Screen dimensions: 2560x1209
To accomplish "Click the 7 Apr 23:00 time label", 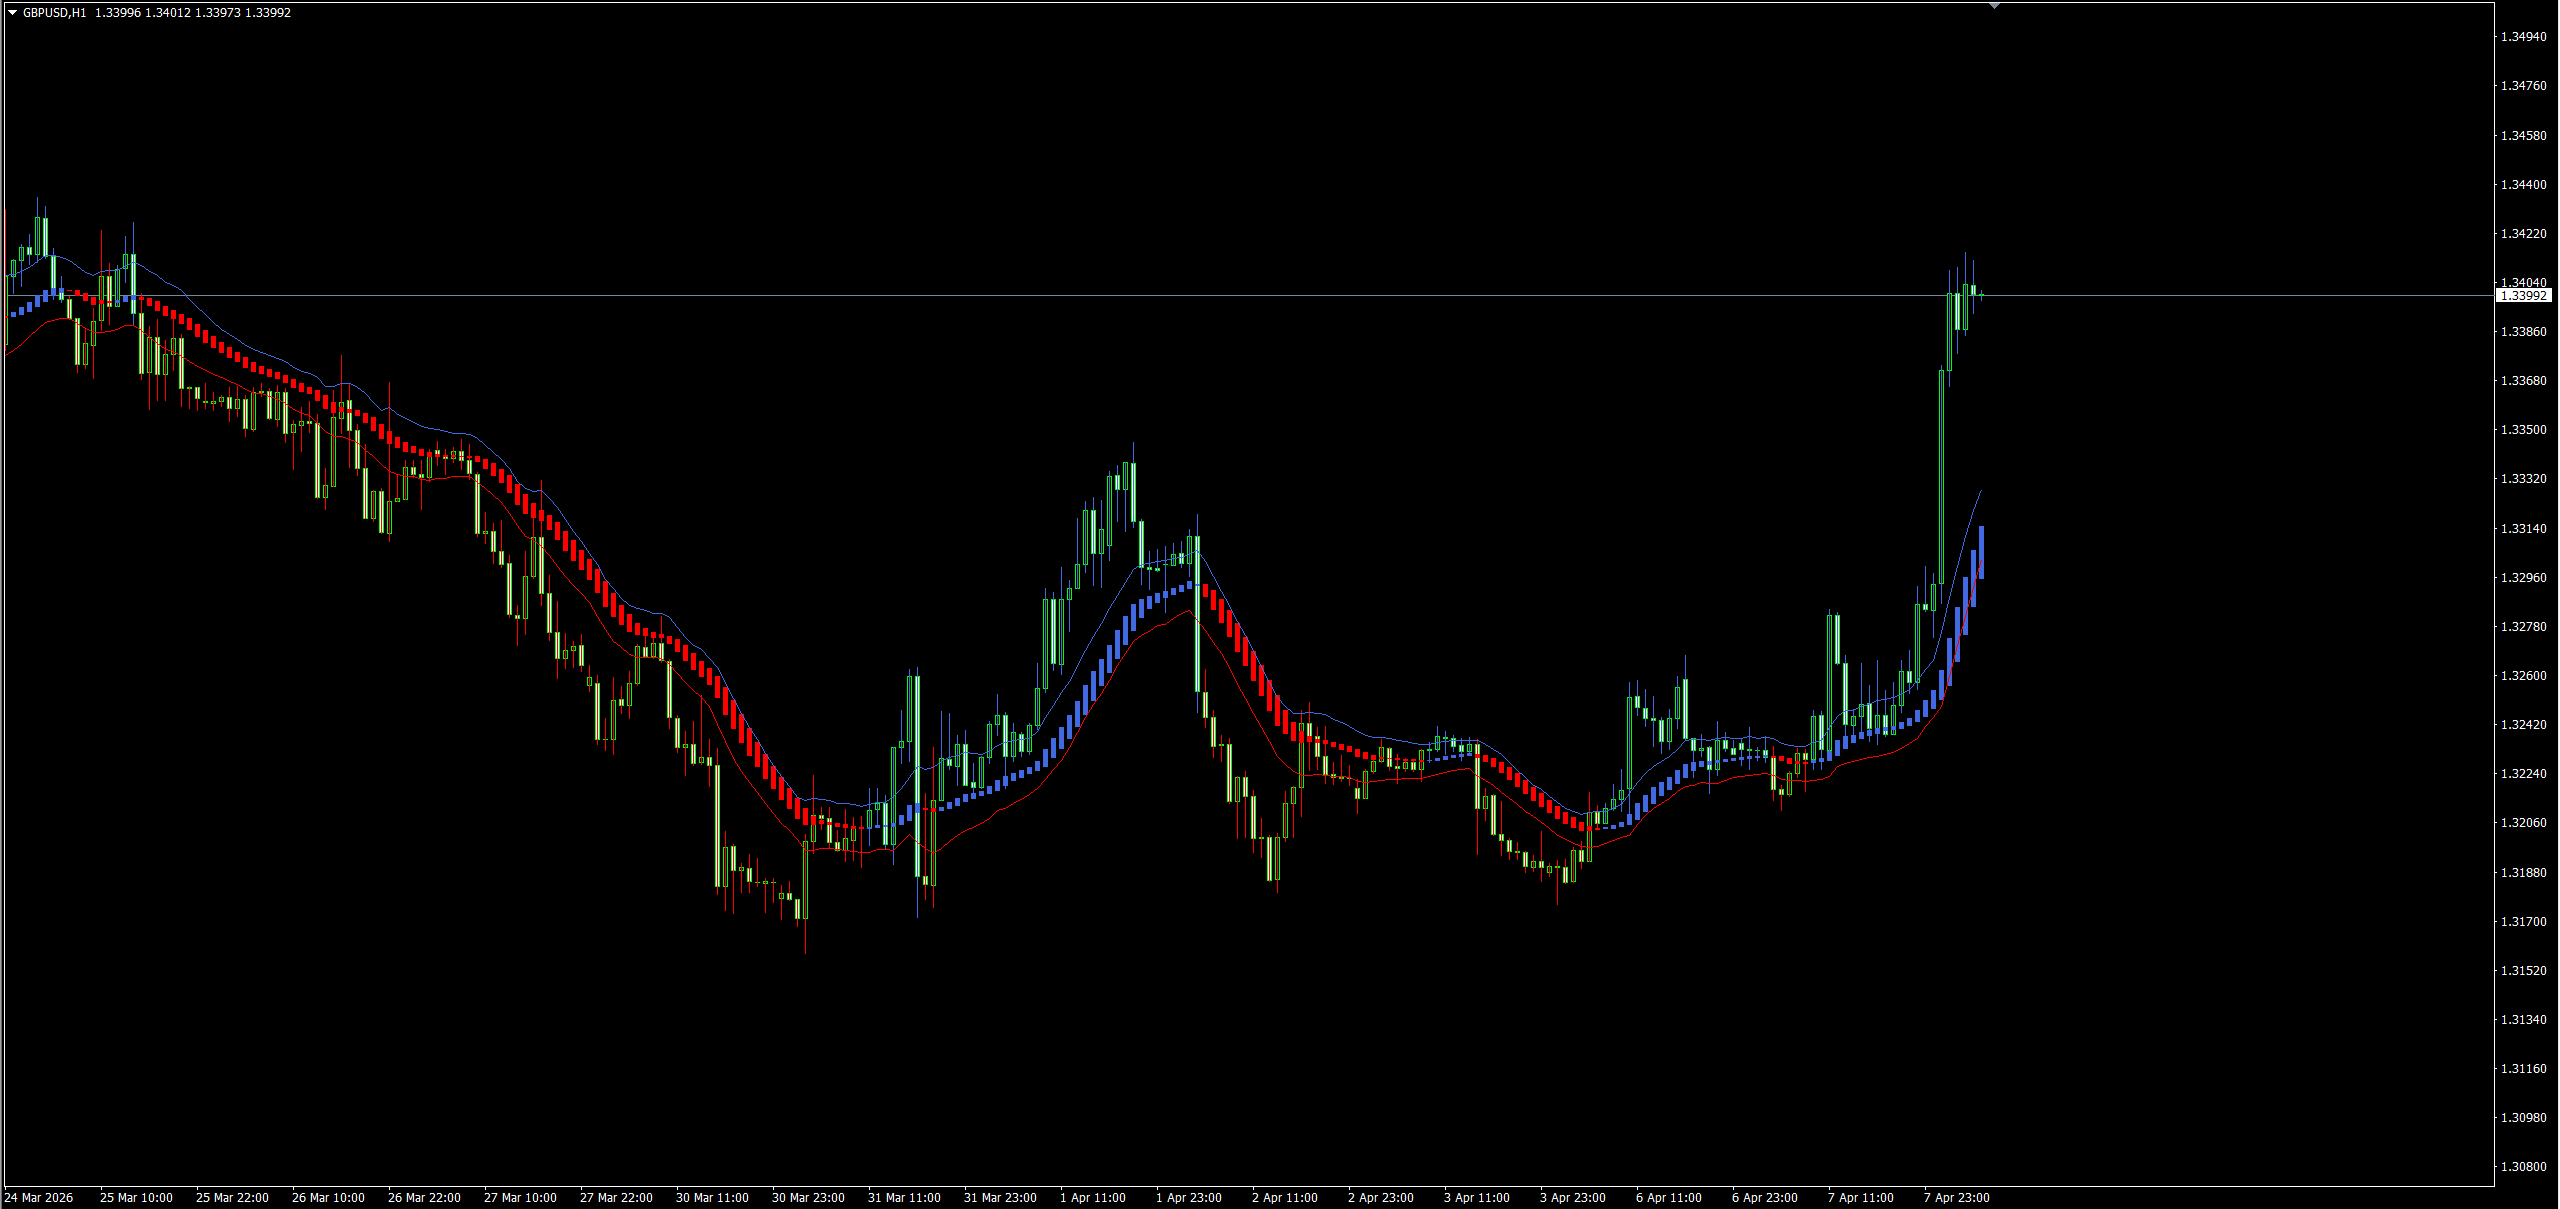I will [x=1956, y=1198].
